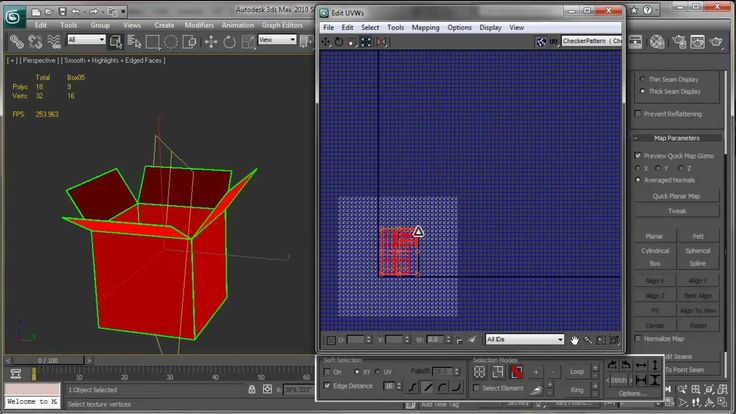Viewport: 736px width, 414px height.
Task: Select the Move tool in Edit UVWs toolbar
Action: [x=326, y=42]
